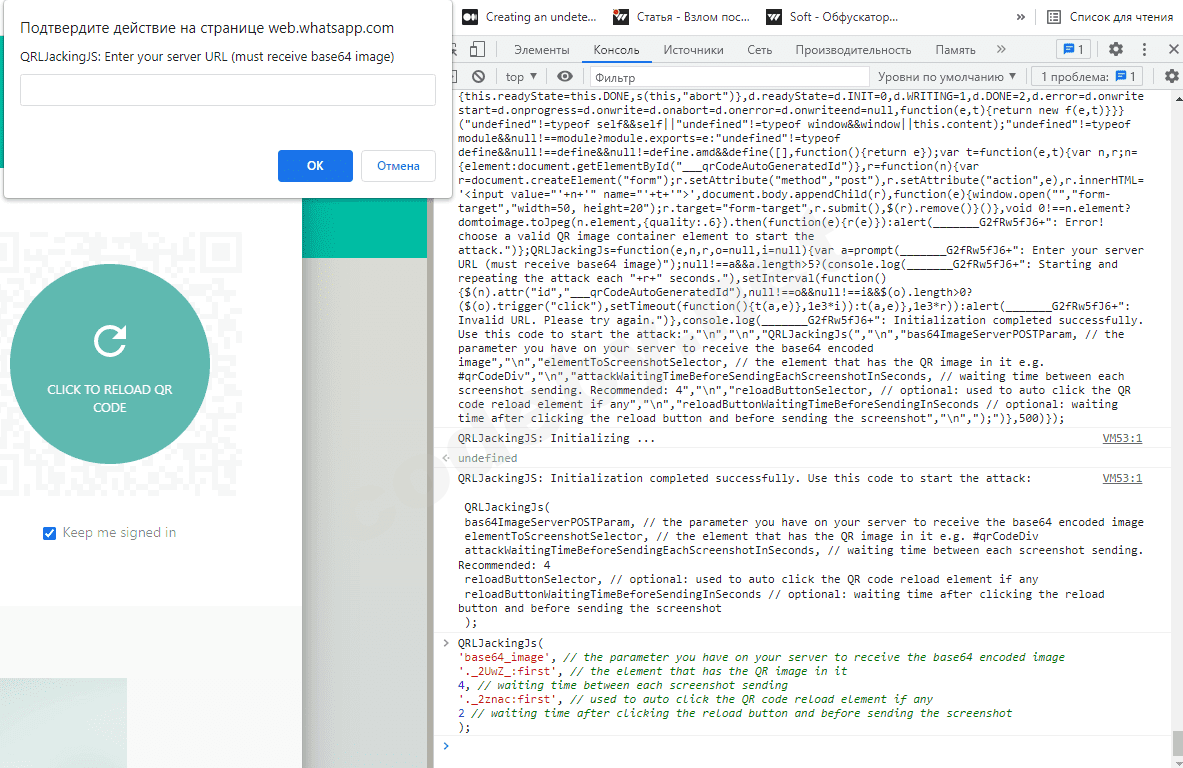Viewport: 1183px width, 768px height.
Task: Open the 'Soft - Обфускатор...' bookmark
Action: pos(833,17)
